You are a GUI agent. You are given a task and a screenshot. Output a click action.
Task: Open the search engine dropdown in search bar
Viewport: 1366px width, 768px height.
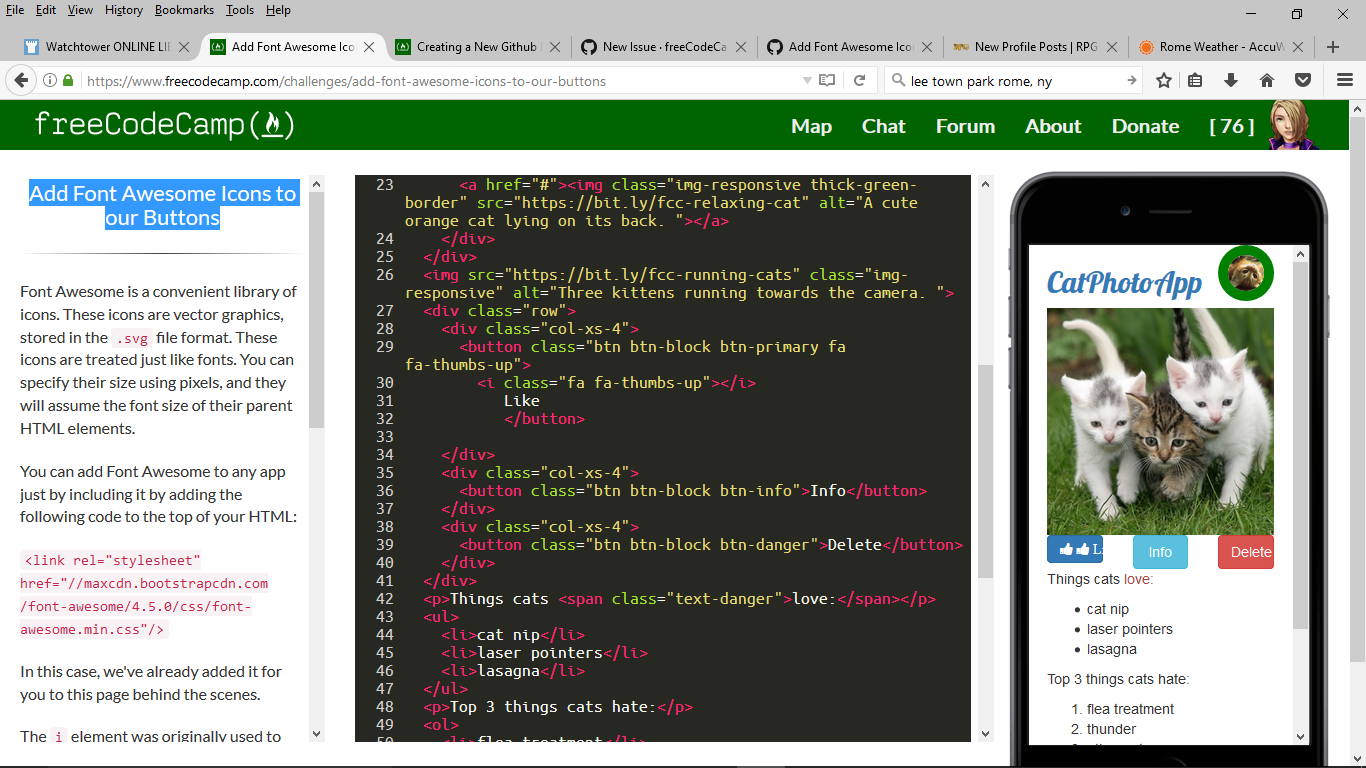pos(899,80)
